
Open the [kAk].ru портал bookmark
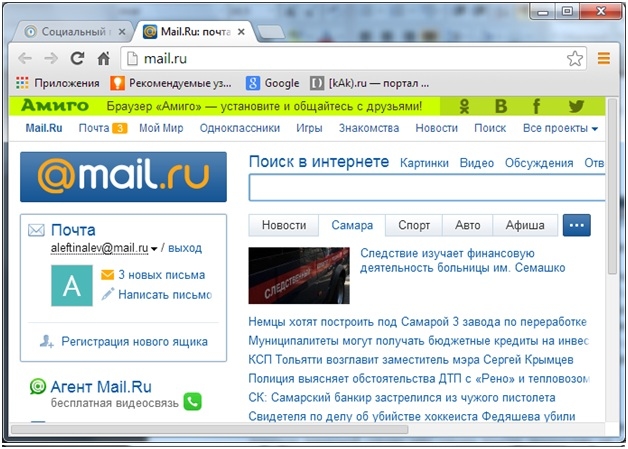tap(370, 83)
